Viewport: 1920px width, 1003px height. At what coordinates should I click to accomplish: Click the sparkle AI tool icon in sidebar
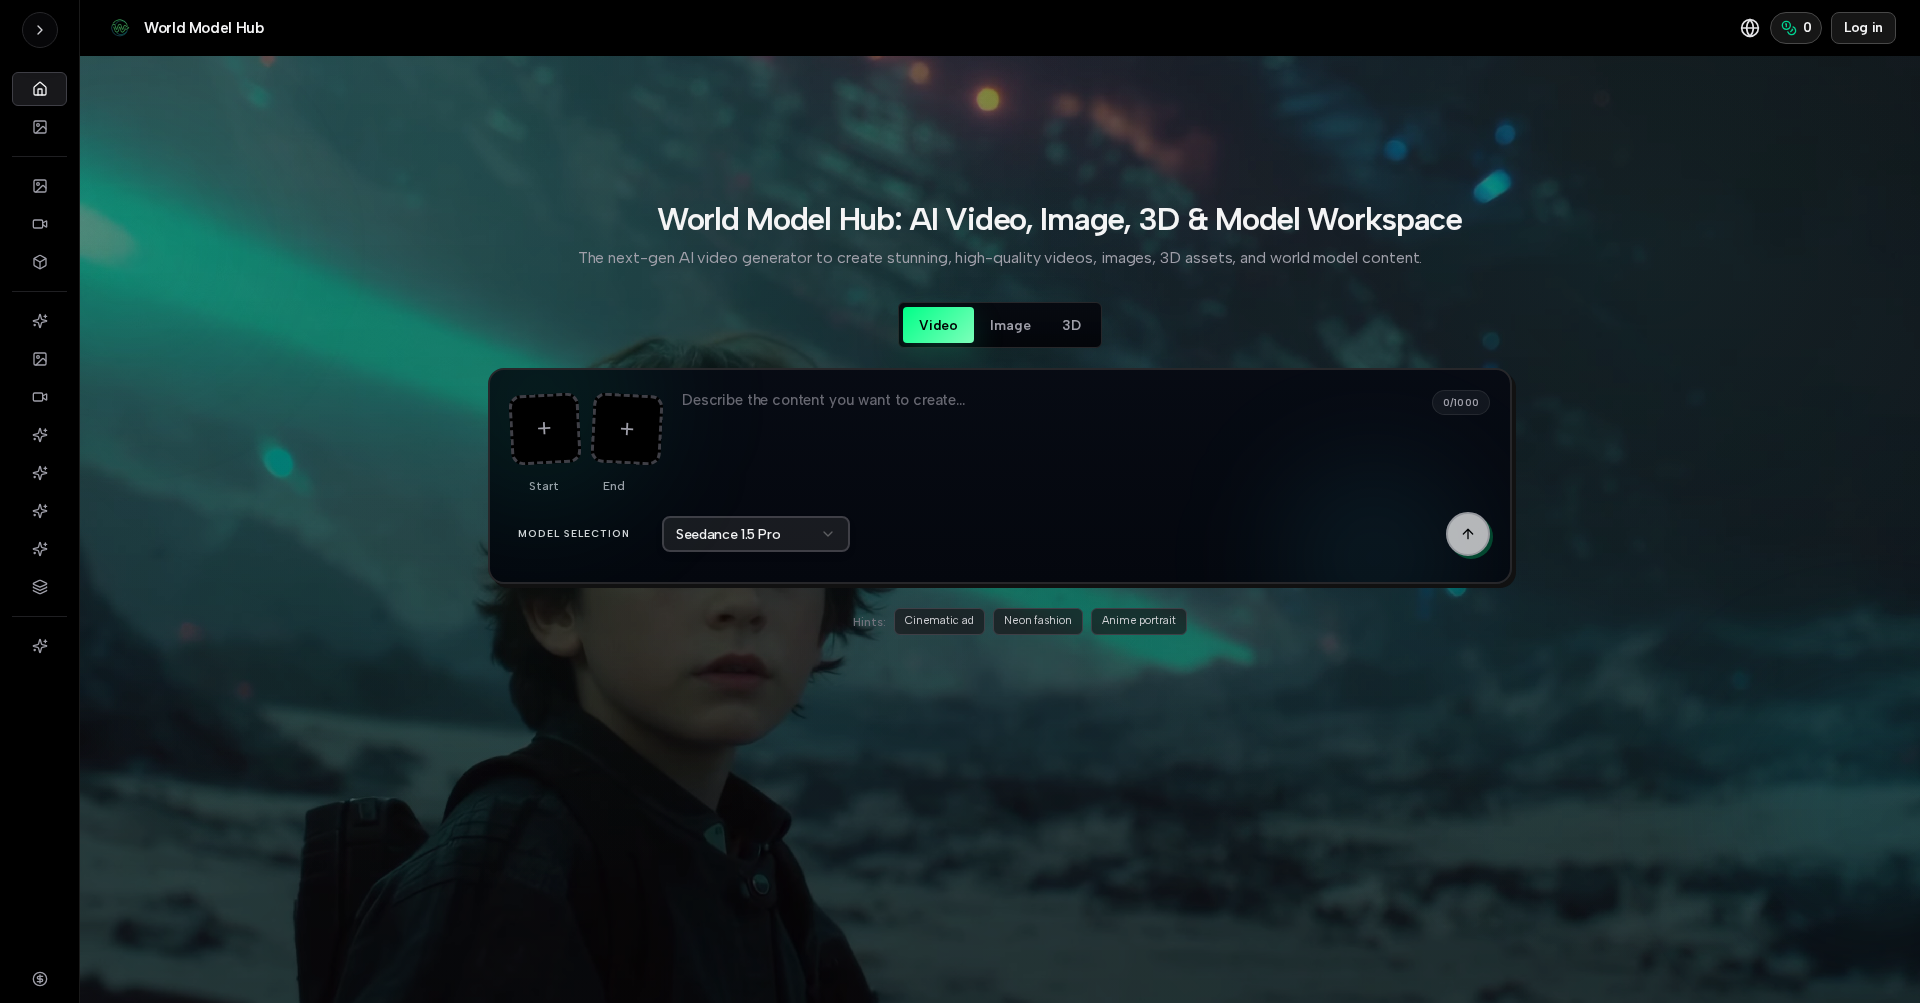[40, 321]
